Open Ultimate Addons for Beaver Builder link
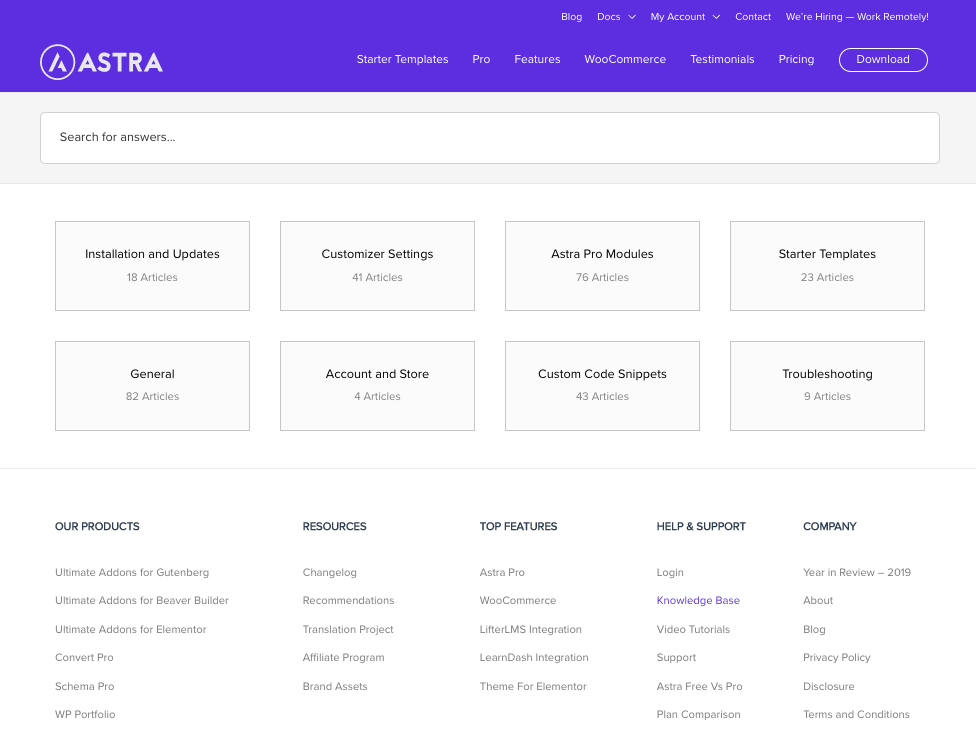Screen dimensions: 976x756 click(142, 600)
